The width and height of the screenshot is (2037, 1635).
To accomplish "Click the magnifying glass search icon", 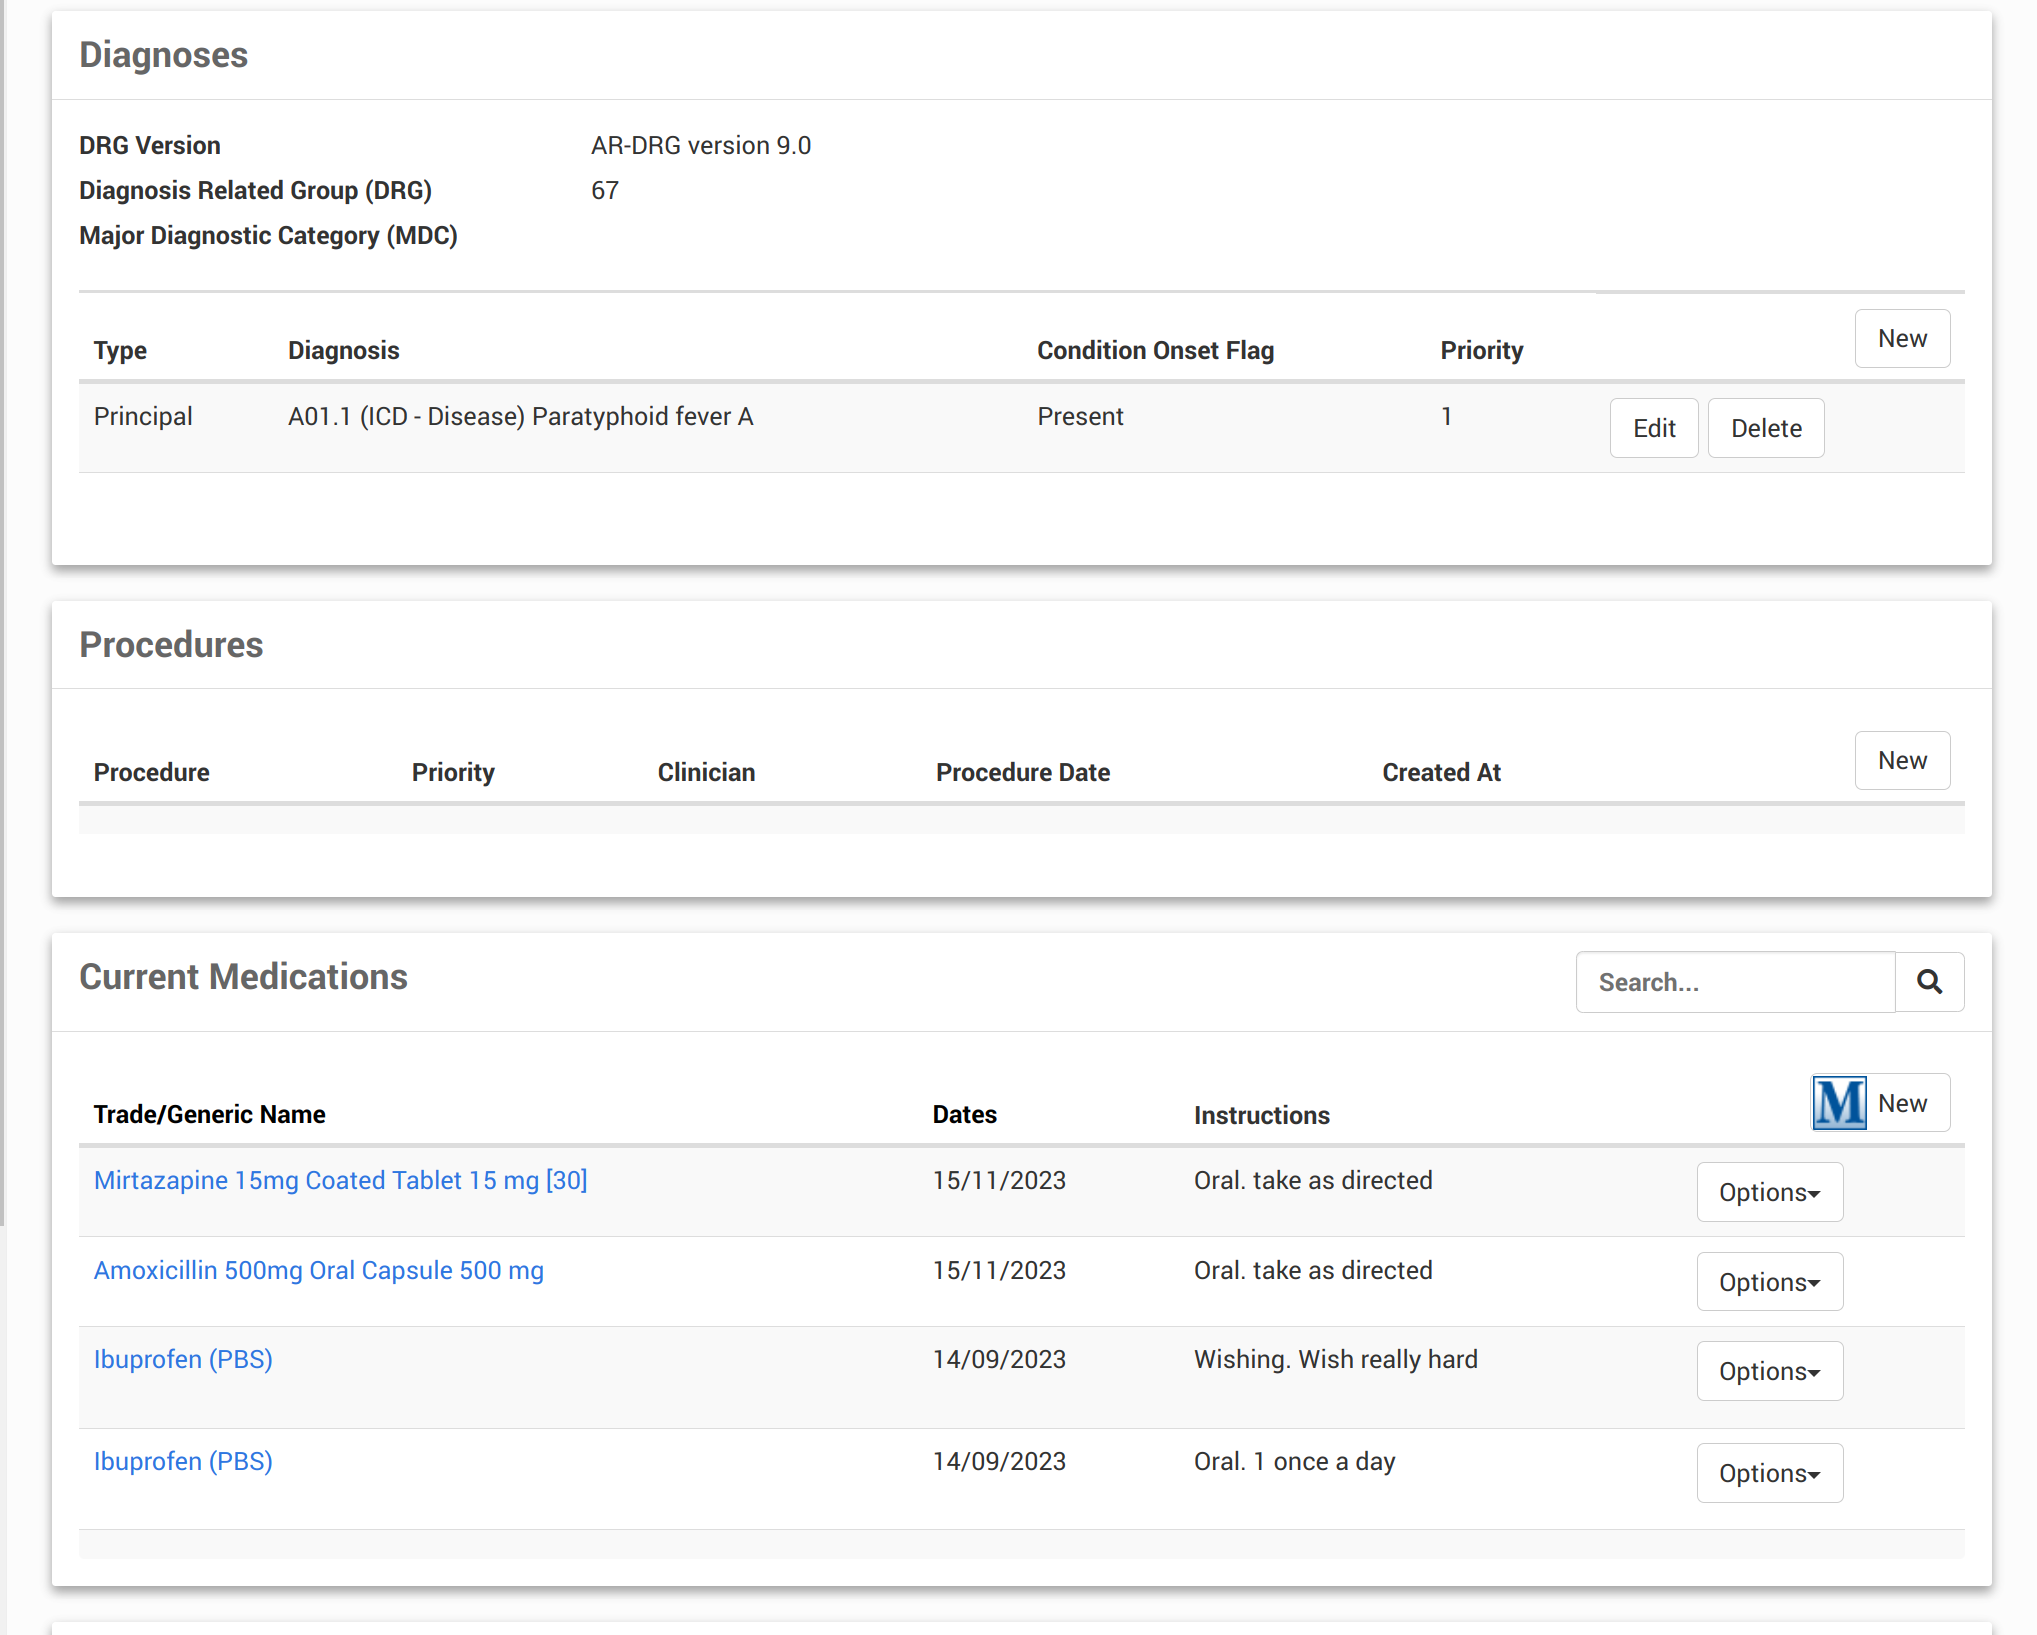I will coord(1929,982).
